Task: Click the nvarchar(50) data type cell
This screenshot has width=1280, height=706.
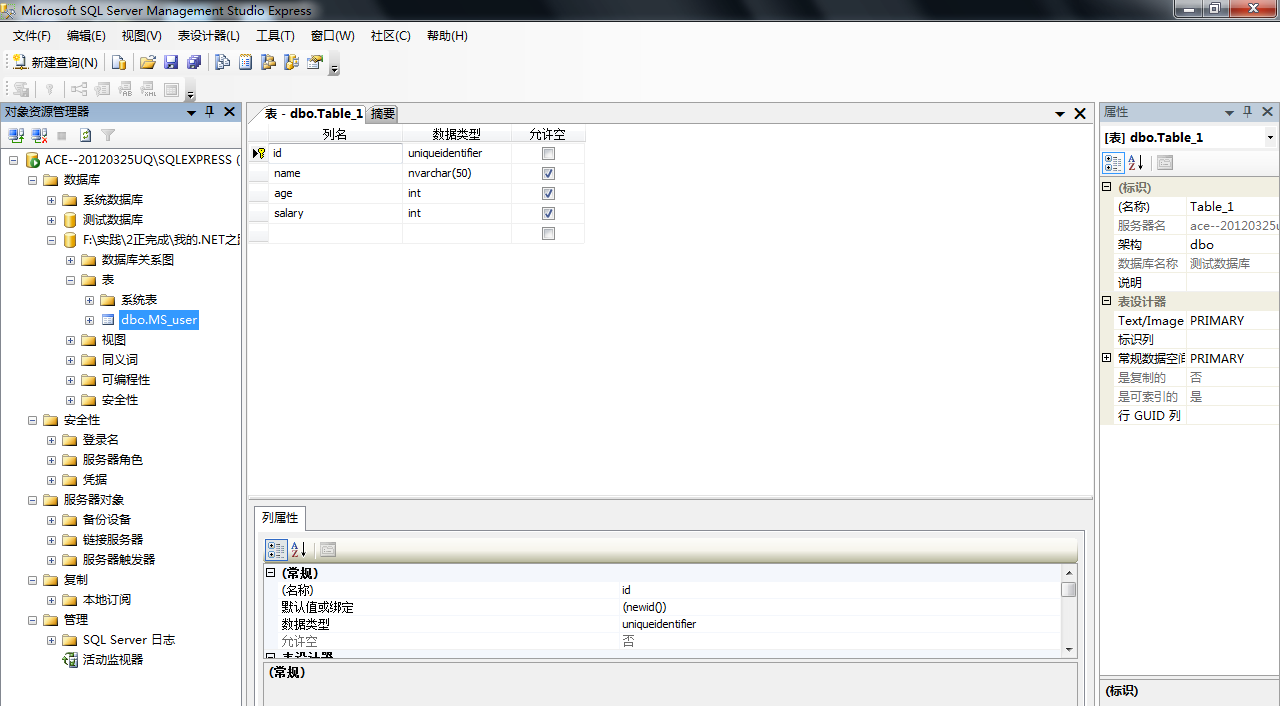Action: click(x=457, y=173)
